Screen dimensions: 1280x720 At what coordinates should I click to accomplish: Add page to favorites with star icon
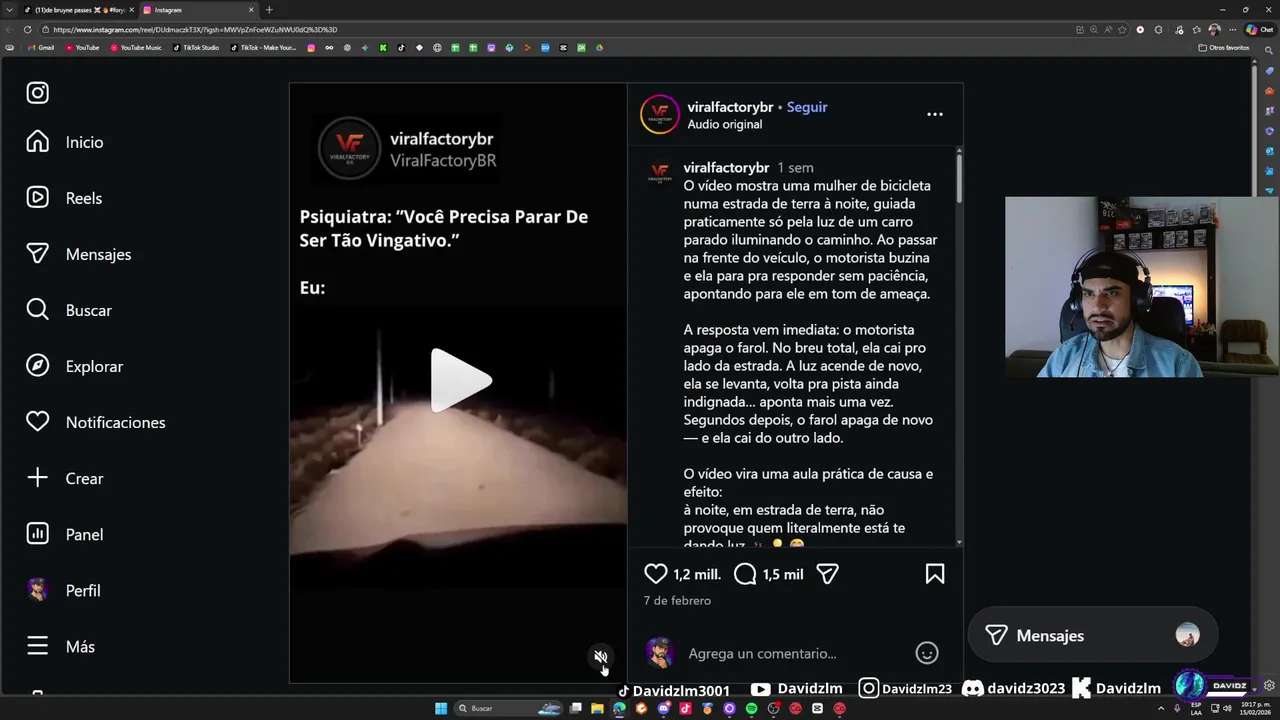tap(1122, 30)
